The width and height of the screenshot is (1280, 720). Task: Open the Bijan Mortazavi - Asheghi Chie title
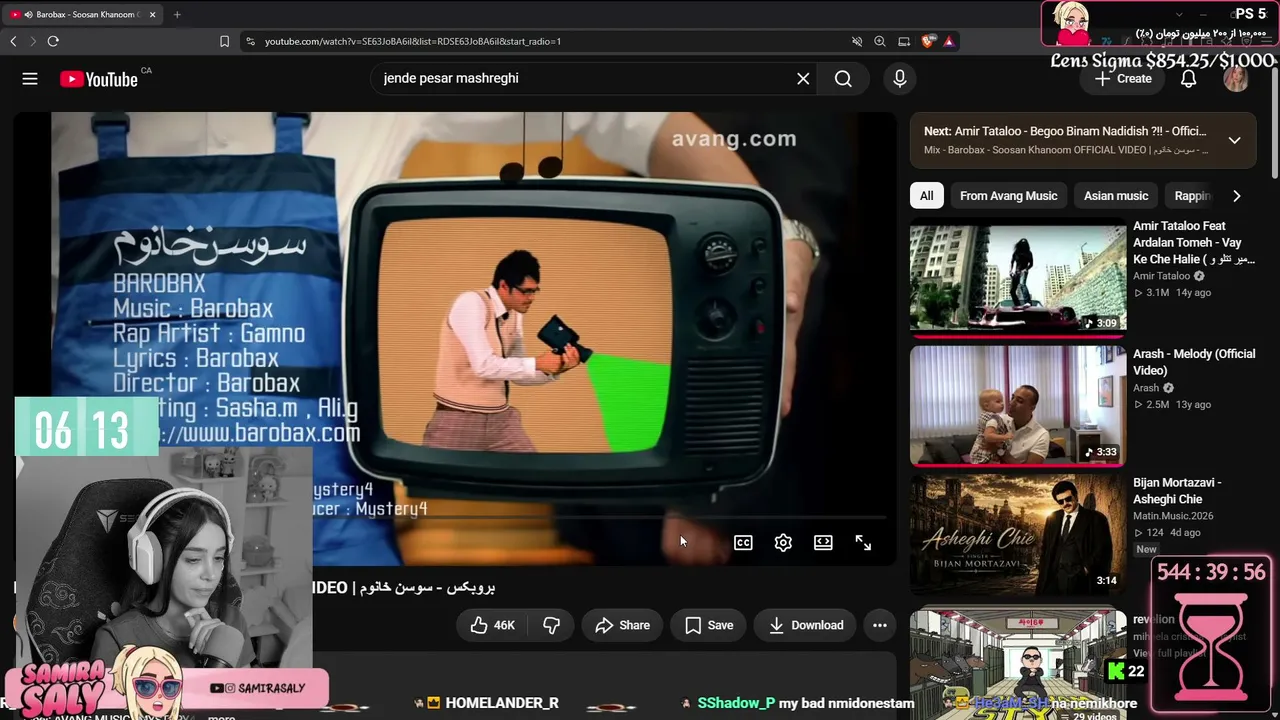point(1177,490)
